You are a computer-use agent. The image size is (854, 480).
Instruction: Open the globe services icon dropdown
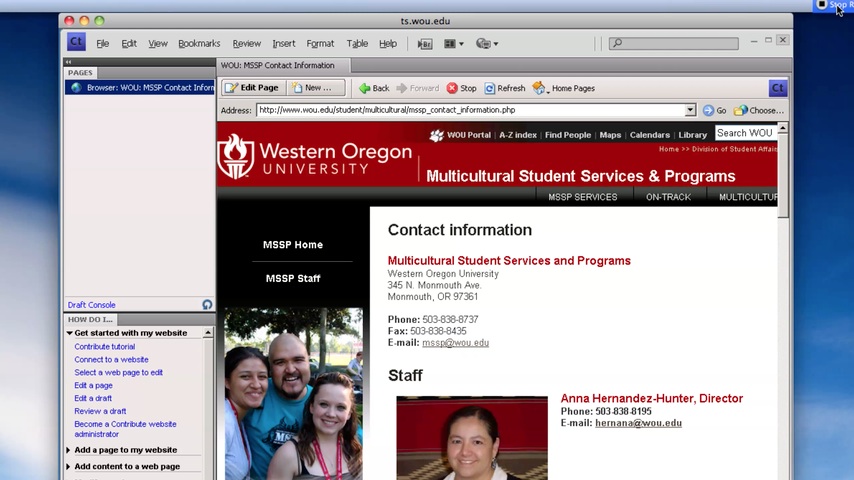486,44
